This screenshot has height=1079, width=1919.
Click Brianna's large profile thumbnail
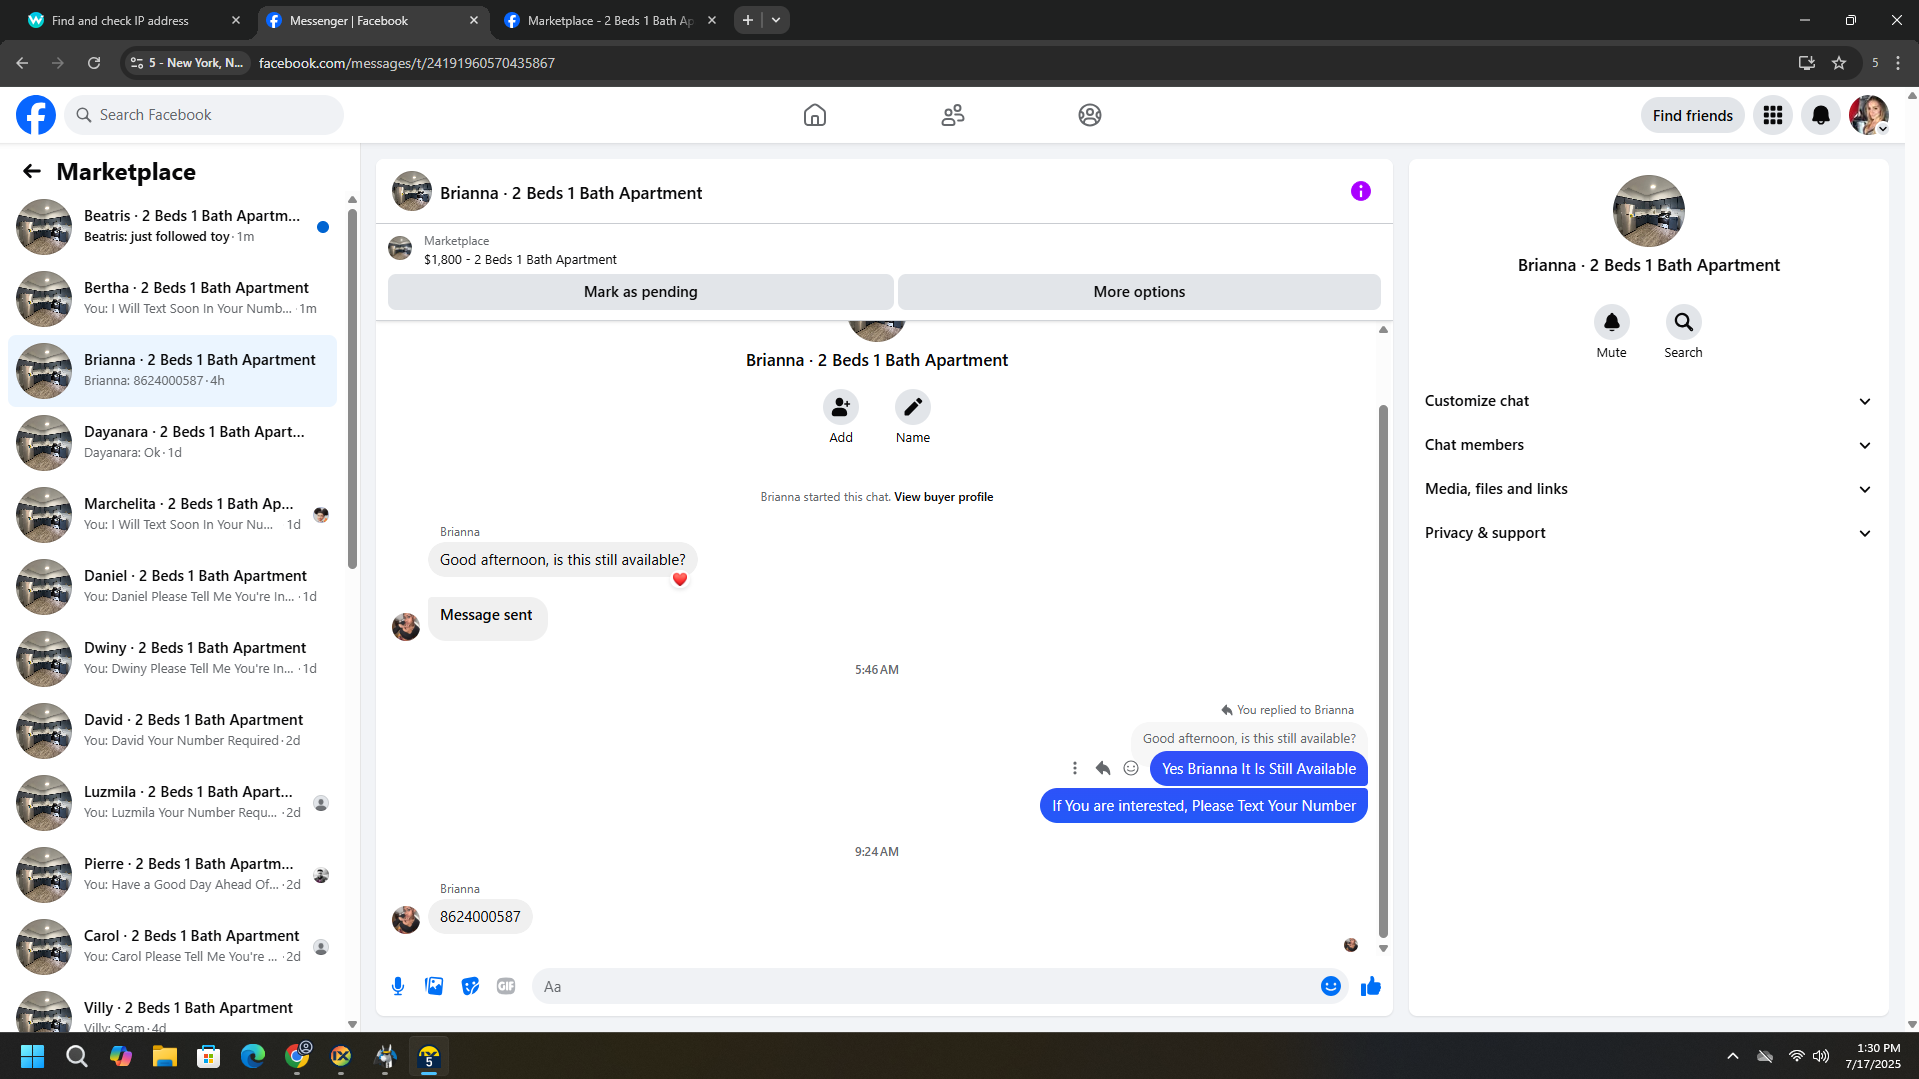[1649, 211]
